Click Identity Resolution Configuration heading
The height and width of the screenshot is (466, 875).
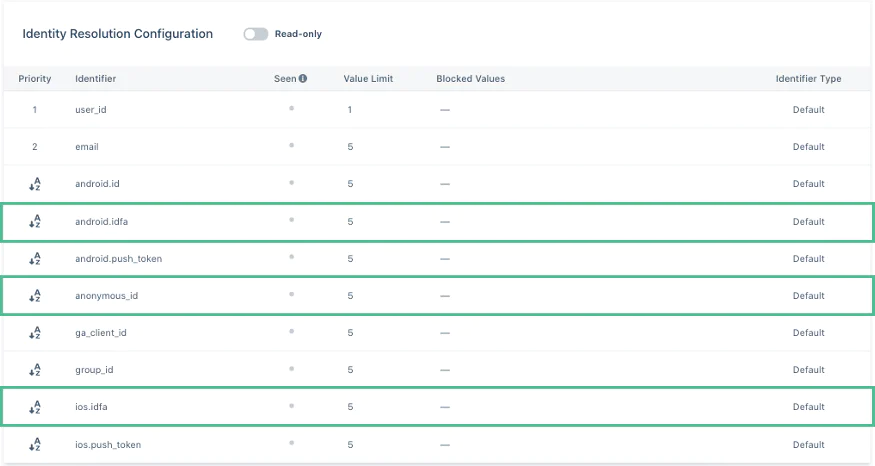pos(117,34)
